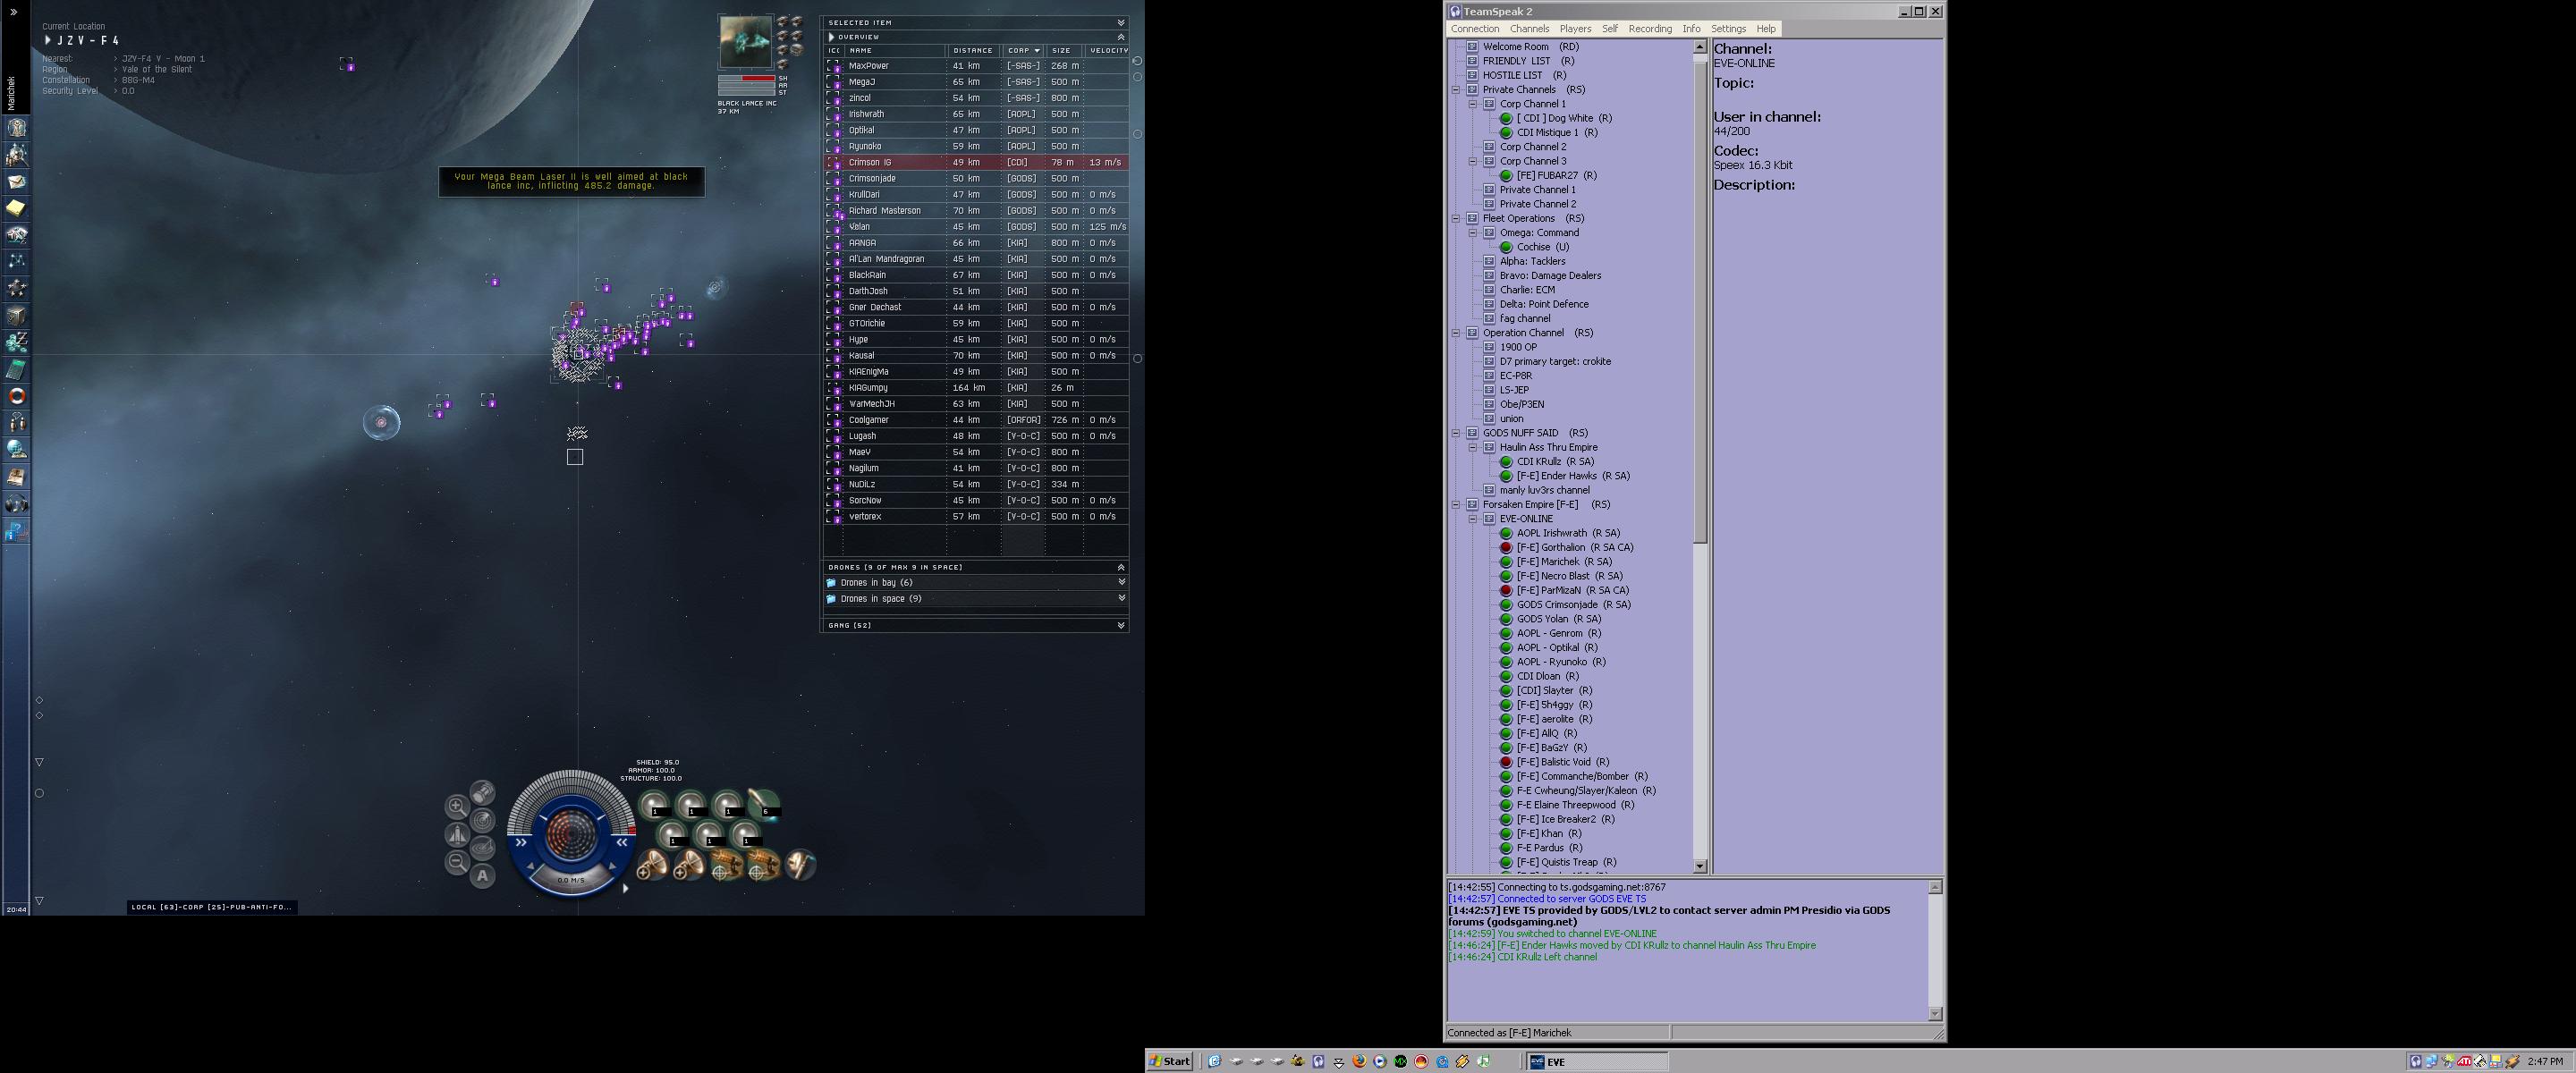Open the green calculator icon in sidebar
Viewport: 2576px width, 1073px height.
point(17,369)
